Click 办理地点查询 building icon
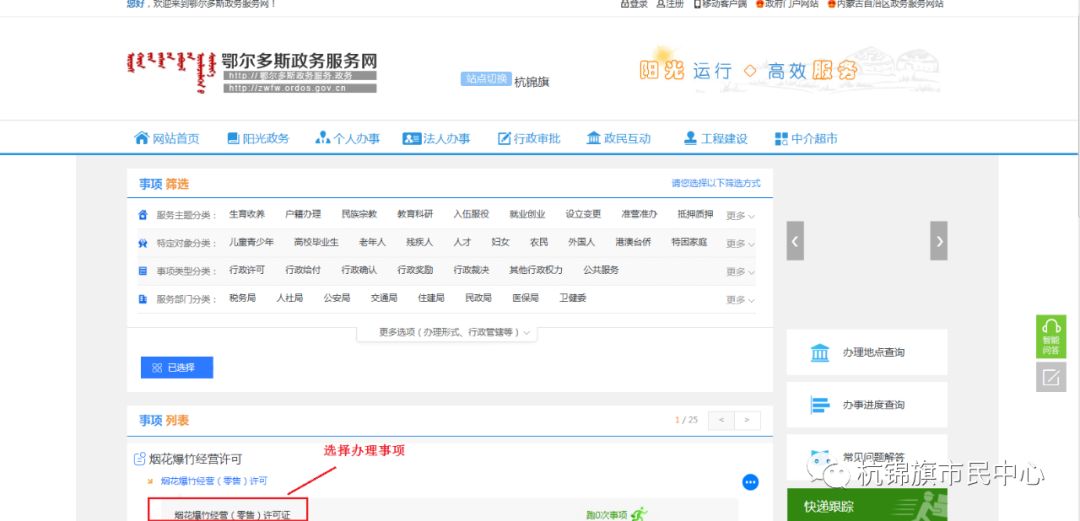This screenshot has width=1080, height=521. pos(820,353)
